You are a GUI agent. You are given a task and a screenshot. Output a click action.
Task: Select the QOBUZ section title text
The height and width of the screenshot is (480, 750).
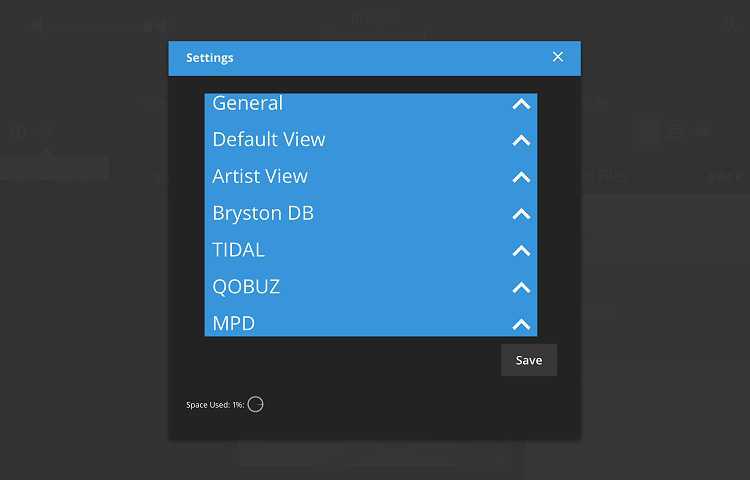tap(246, 287)
